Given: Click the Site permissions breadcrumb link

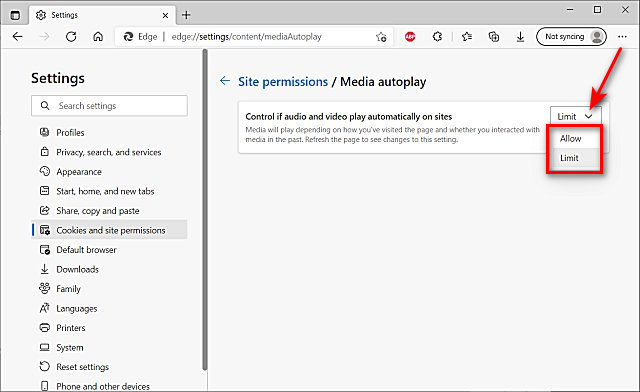Looking at the screenshot, I should 283,82.
